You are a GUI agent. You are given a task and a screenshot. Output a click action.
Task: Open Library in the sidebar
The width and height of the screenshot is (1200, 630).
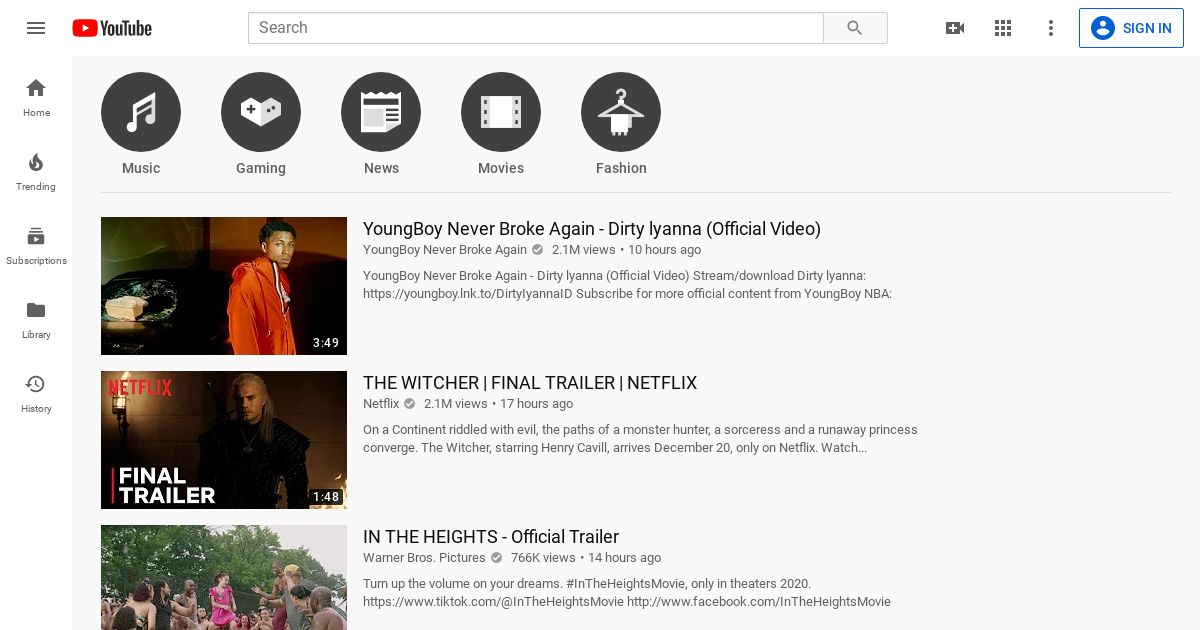click(x=36, y=319)
